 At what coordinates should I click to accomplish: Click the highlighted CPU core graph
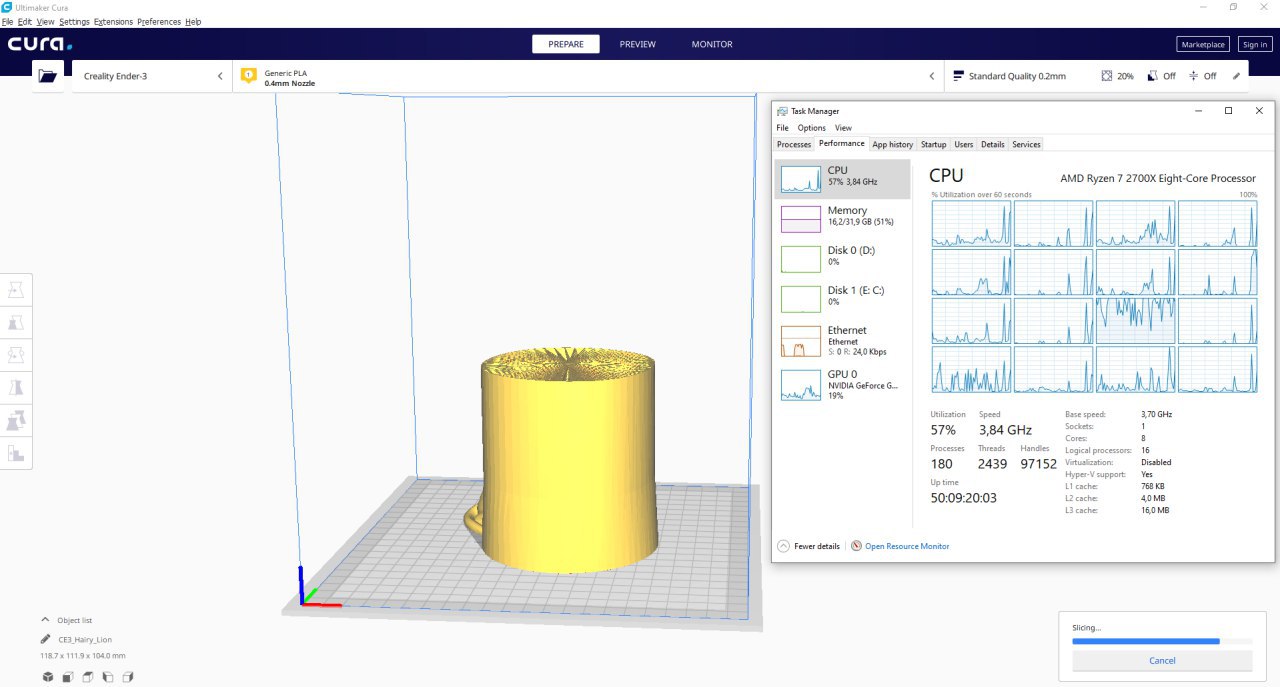coord(1135,320)
